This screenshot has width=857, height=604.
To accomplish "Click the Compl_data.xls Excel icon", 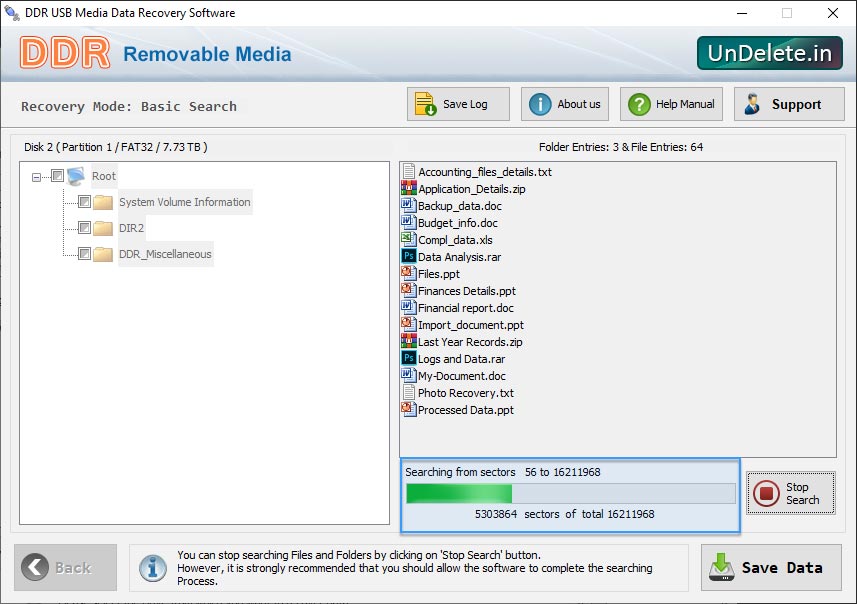I will pos(409,239).
